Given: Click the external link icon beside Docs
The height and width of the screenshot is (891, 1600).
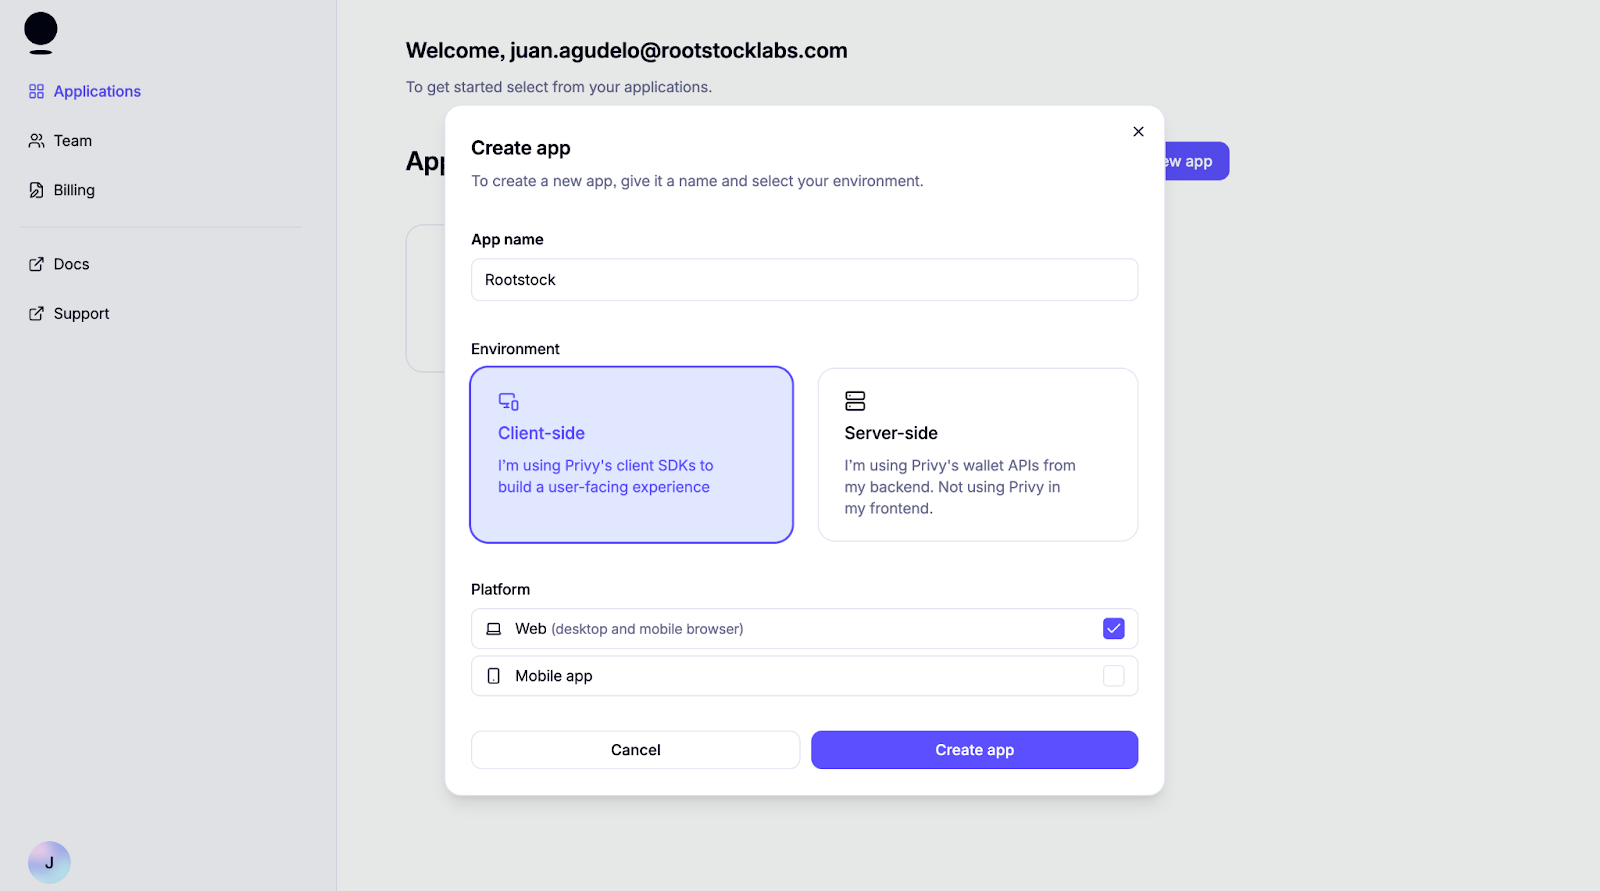Looking at the screenshot, I should pyautogui.click(x=35, y=263).
